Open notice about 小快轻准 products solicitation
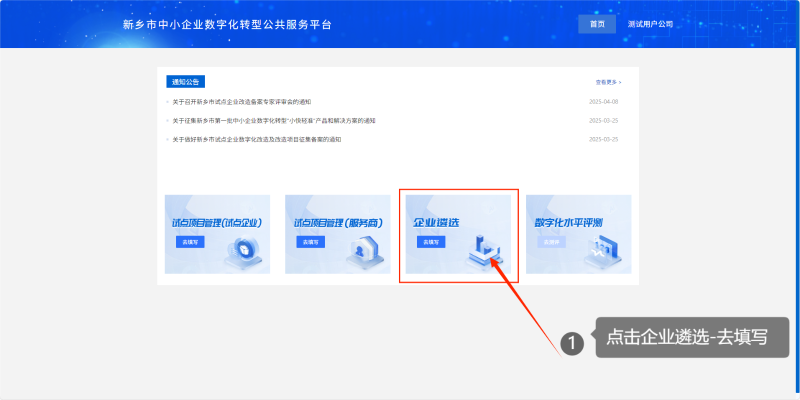 click(x=273, y=121)
